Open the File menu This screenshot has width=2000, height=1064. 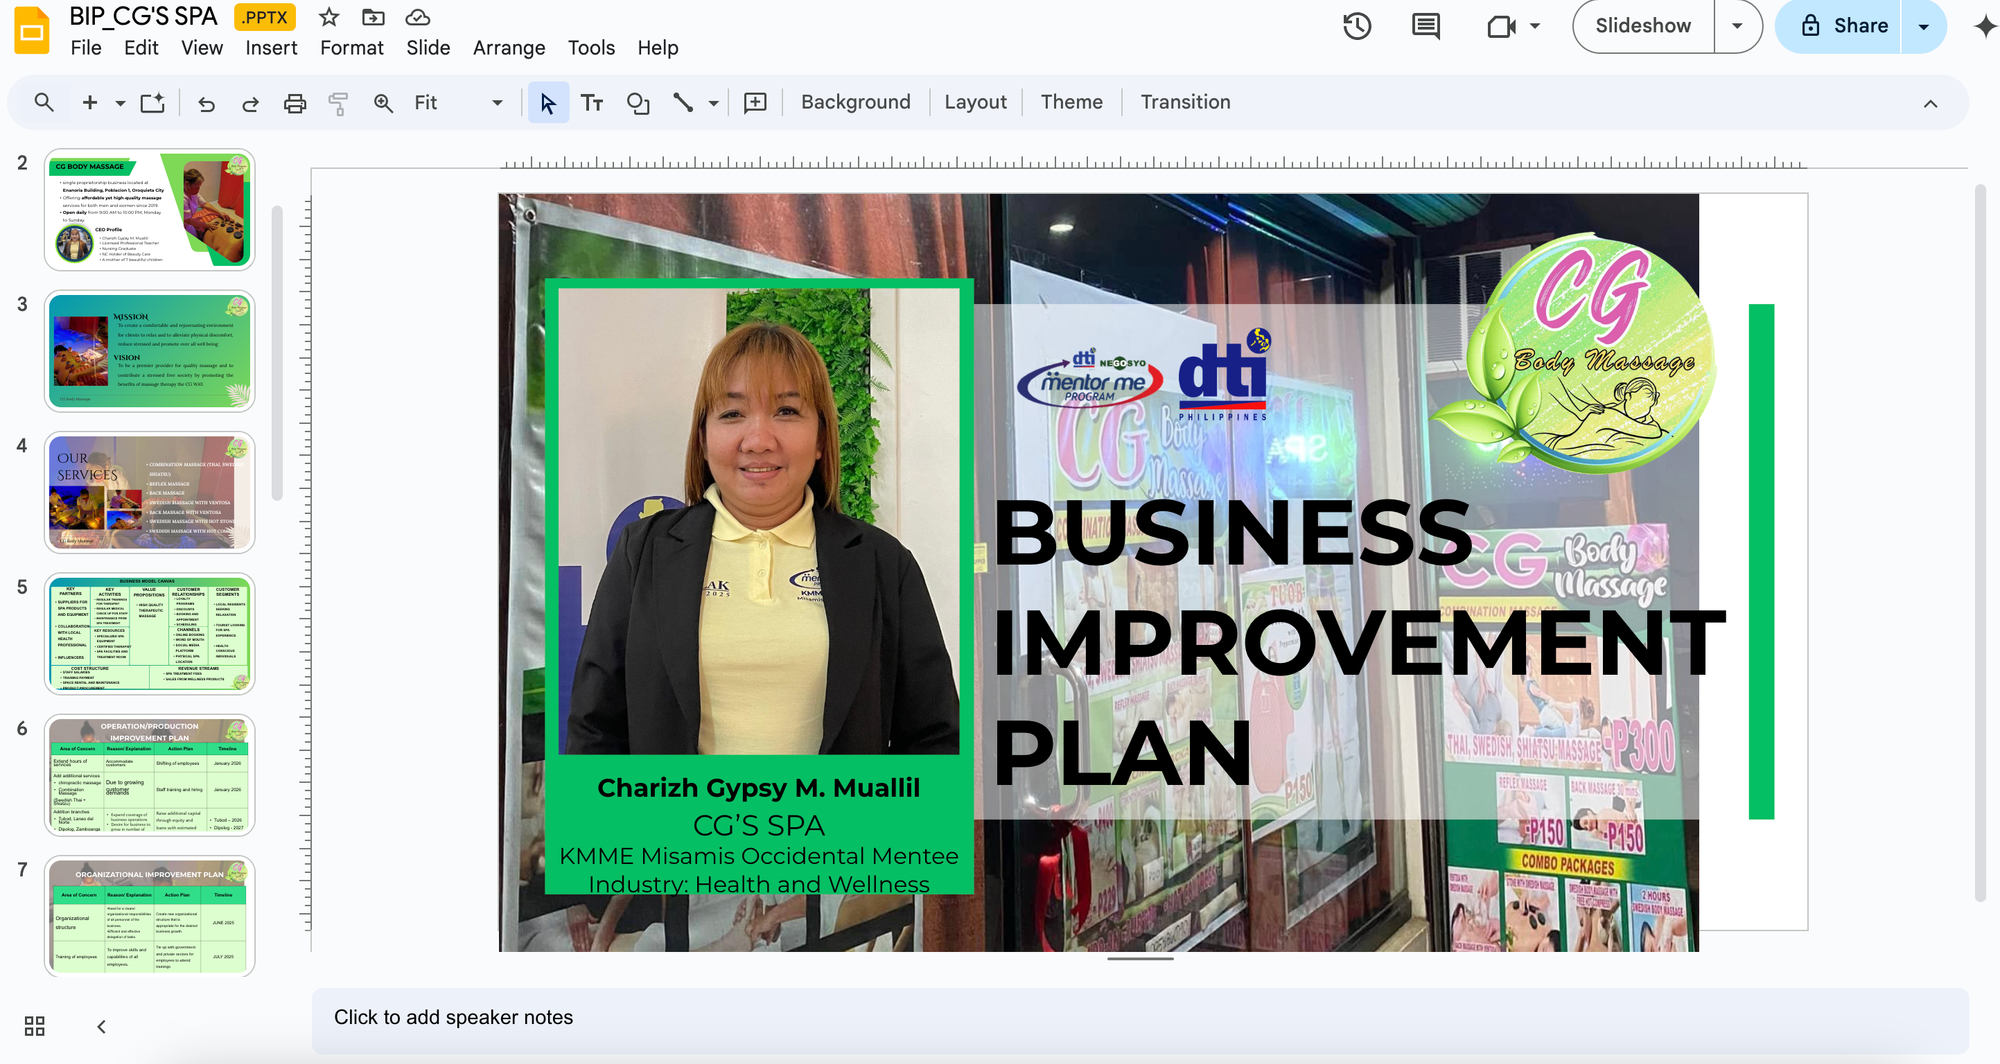(x=86, y=48)
